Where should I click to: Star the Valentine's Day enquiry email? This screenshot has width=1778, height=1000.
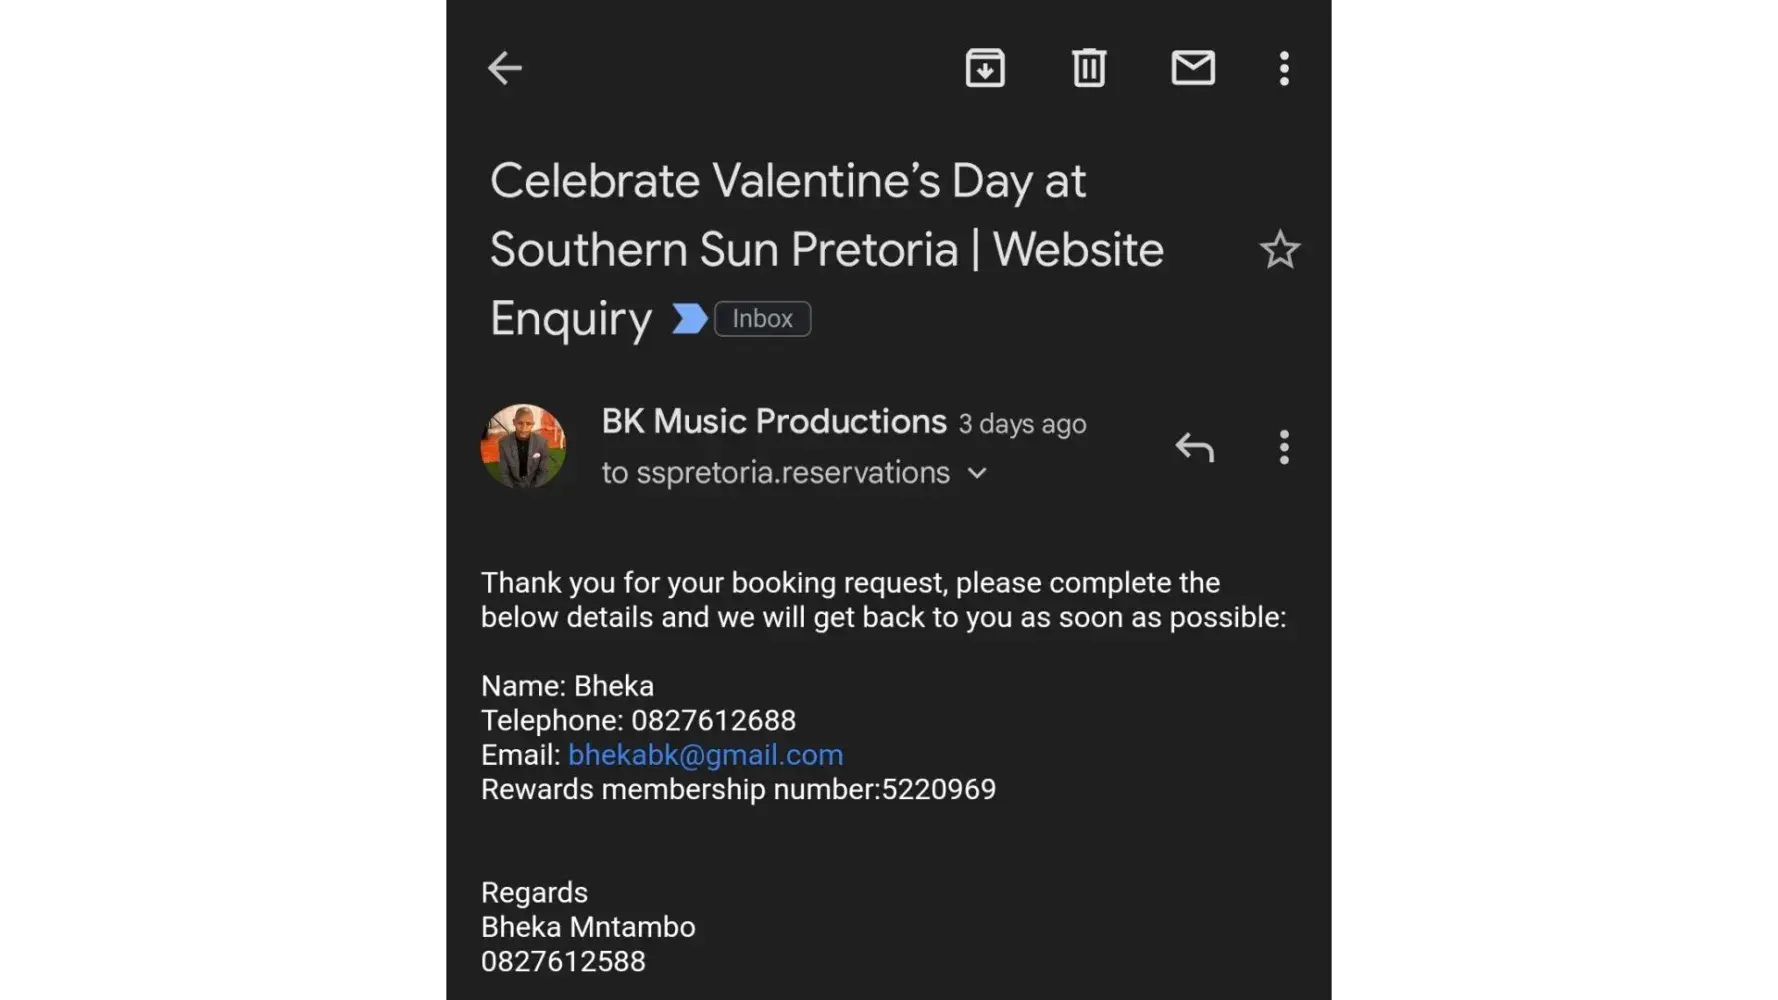[1279, 250]
